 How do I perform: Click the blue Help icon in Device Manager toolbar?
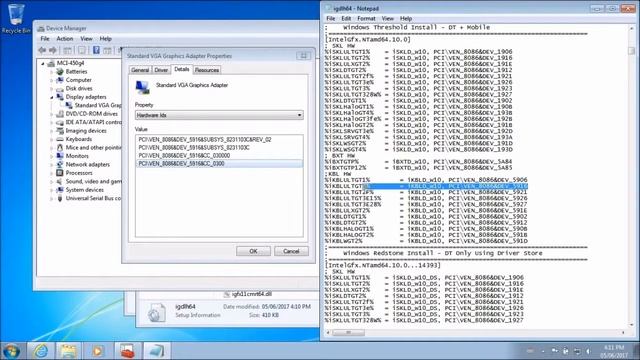coord(96,50)
